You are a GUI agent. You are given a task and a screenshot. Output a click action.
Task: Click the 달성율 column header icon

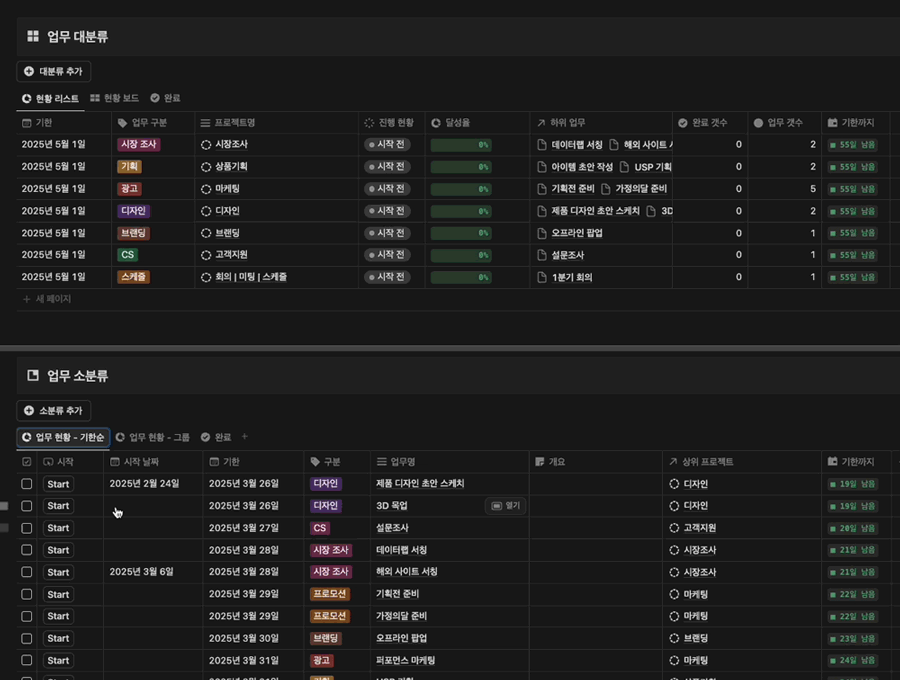437,123
